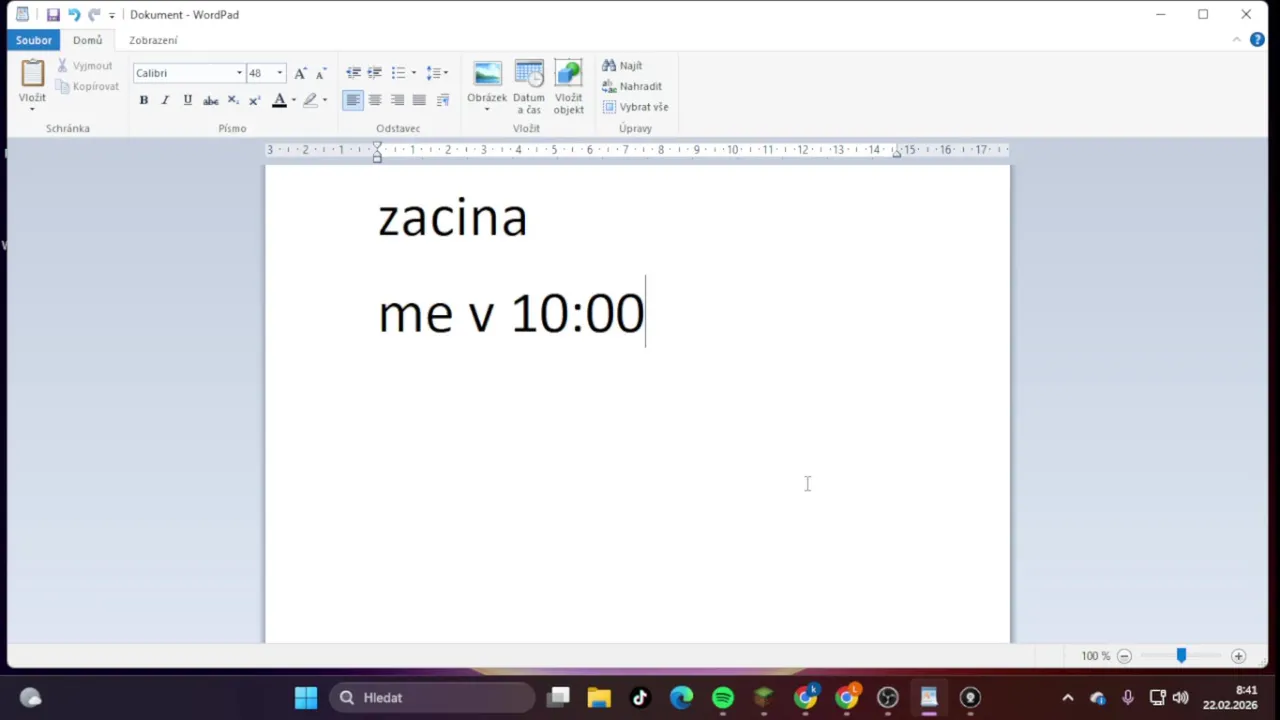Toggle underline formatting

click(187, 100)
